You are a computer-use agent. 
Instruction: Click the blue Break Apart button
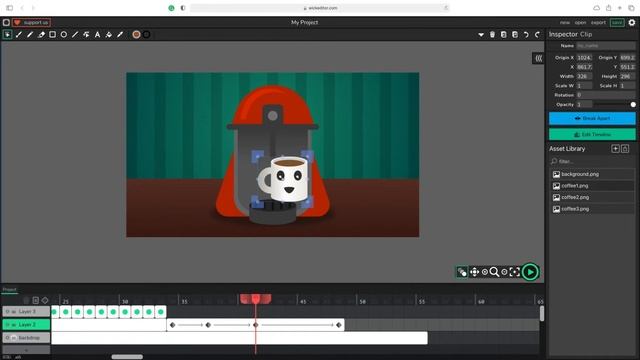click(x=592, y=118)
